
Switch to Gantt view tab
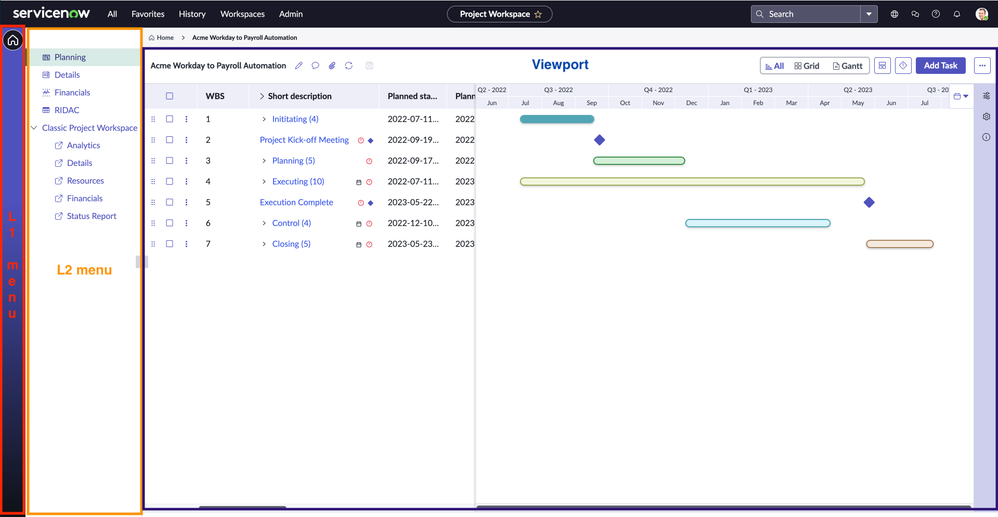[847, 66]
